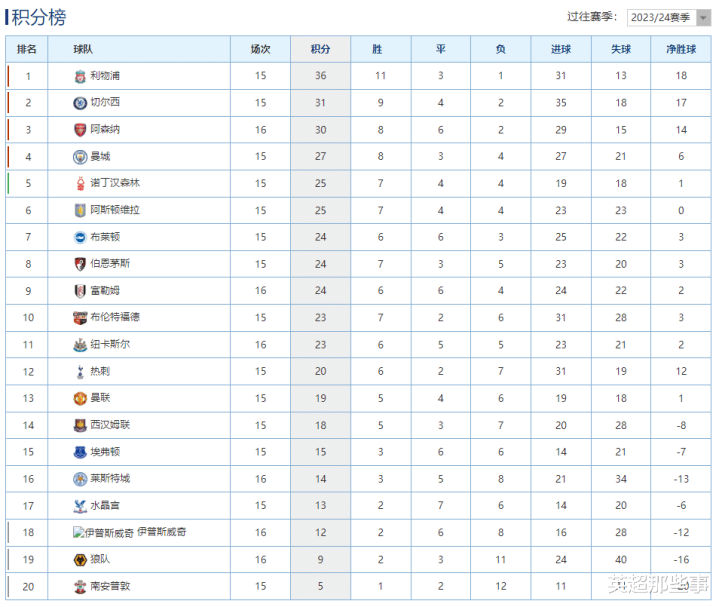Open the 南安普敦 team link
The width and height of the screenshot is (719, 607).
[110, 586]
